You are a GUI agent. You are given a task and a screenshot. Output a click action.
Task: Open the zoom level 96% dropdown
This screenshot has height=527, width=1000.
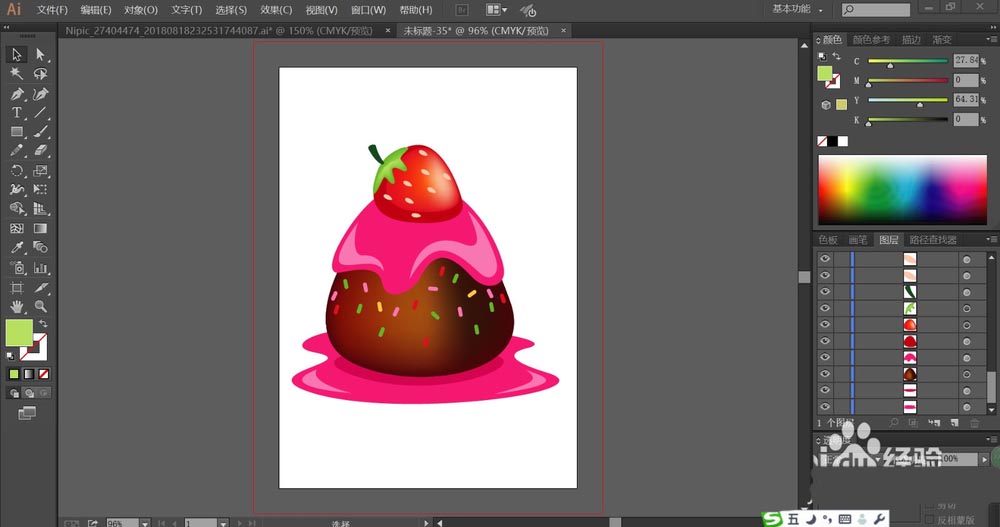click(145, 523)
